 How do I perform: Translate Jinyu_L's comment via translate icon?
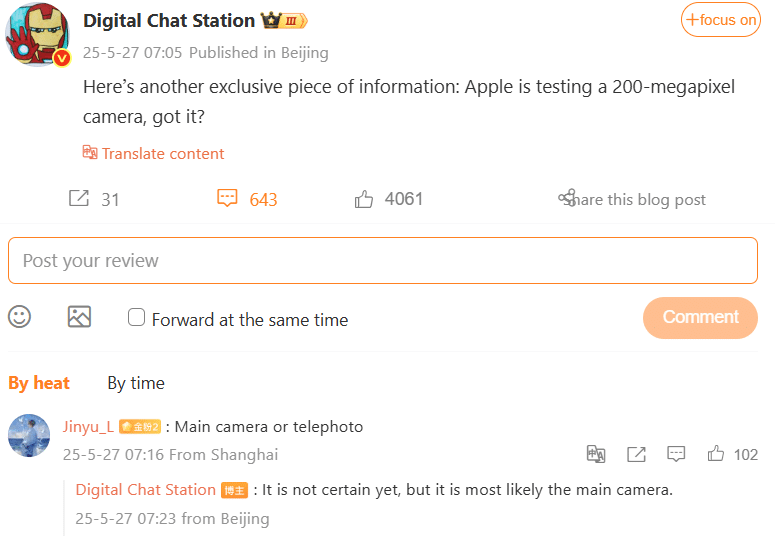tap(596, 454)
